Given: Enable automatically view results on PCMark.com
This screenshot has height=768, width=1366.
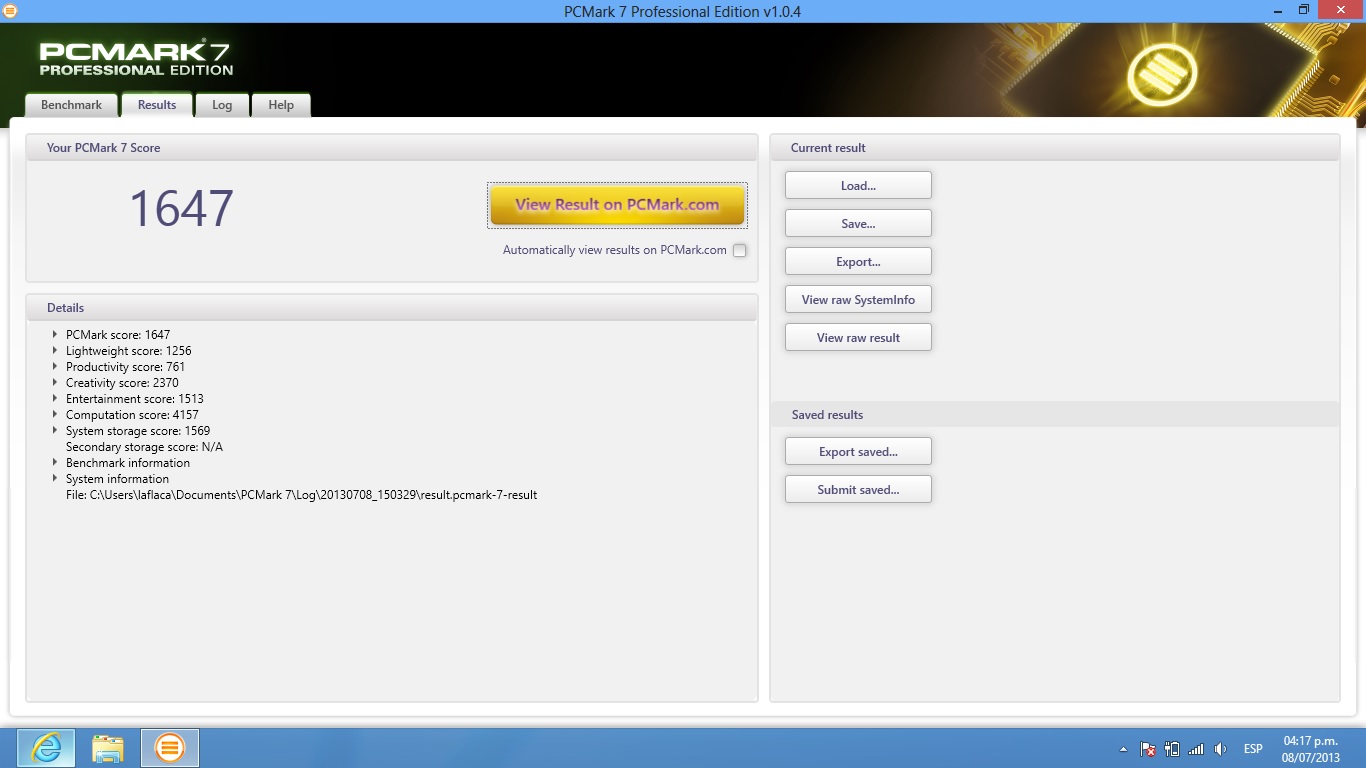Looking at the screenshot, I should [x=739, y=251].
